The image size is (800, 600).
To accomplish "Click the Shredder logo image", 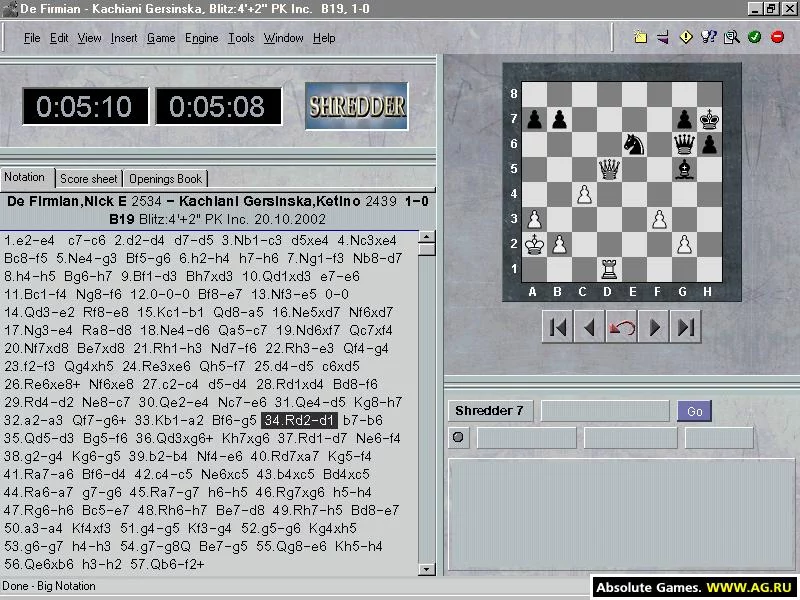I will point(357,106).
